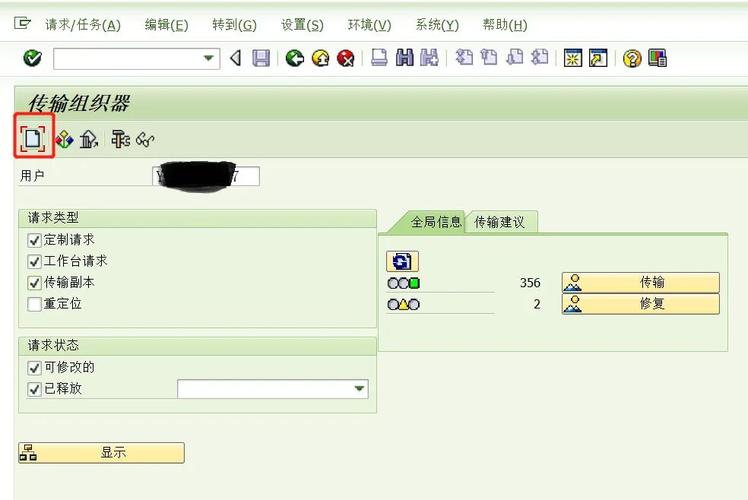
Task: Uncheck the 可修改的 checkbox
Action: 34,368
